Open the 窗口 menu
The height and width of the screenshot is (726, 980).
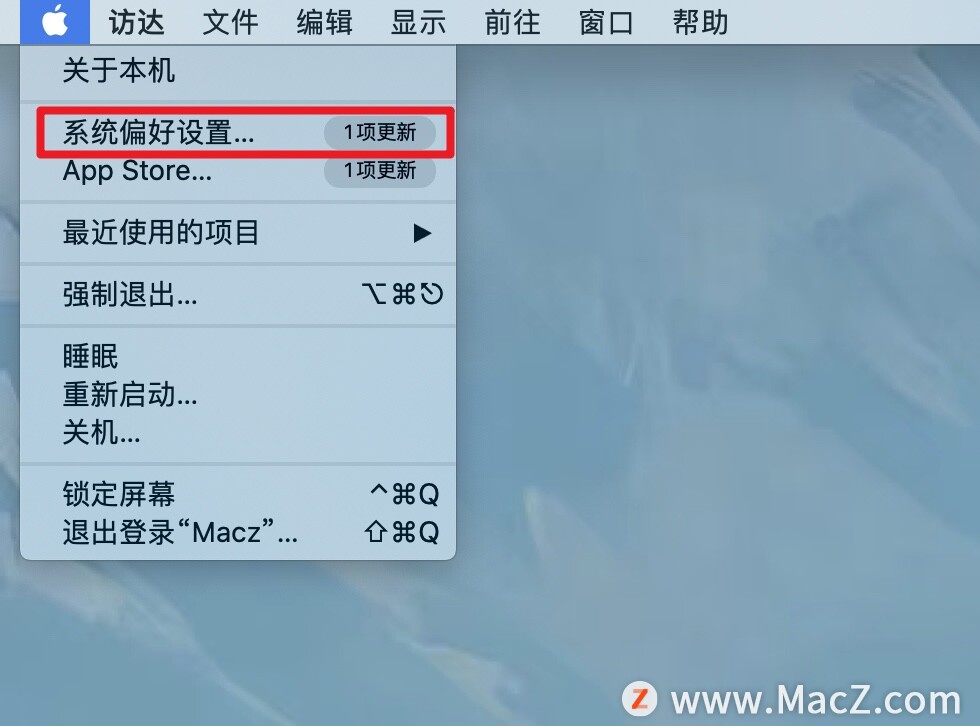click(606, 22)
